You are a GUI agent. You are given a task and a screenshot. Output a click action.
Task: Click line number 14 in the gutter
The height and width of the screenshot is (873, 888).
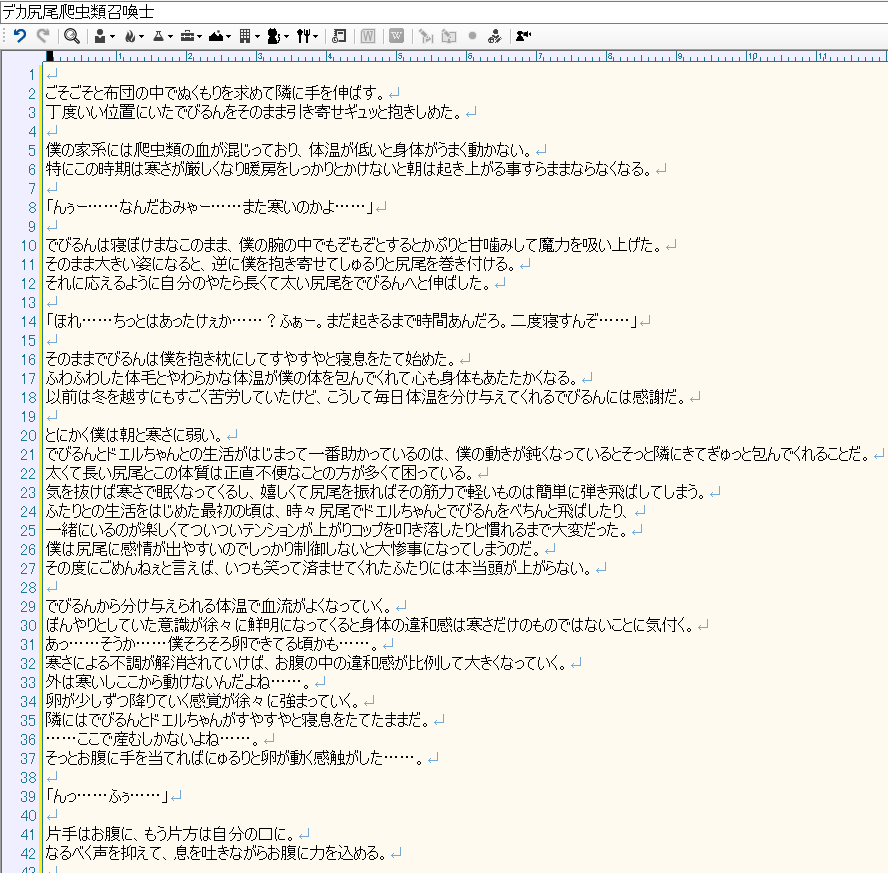tap(28, 322)
